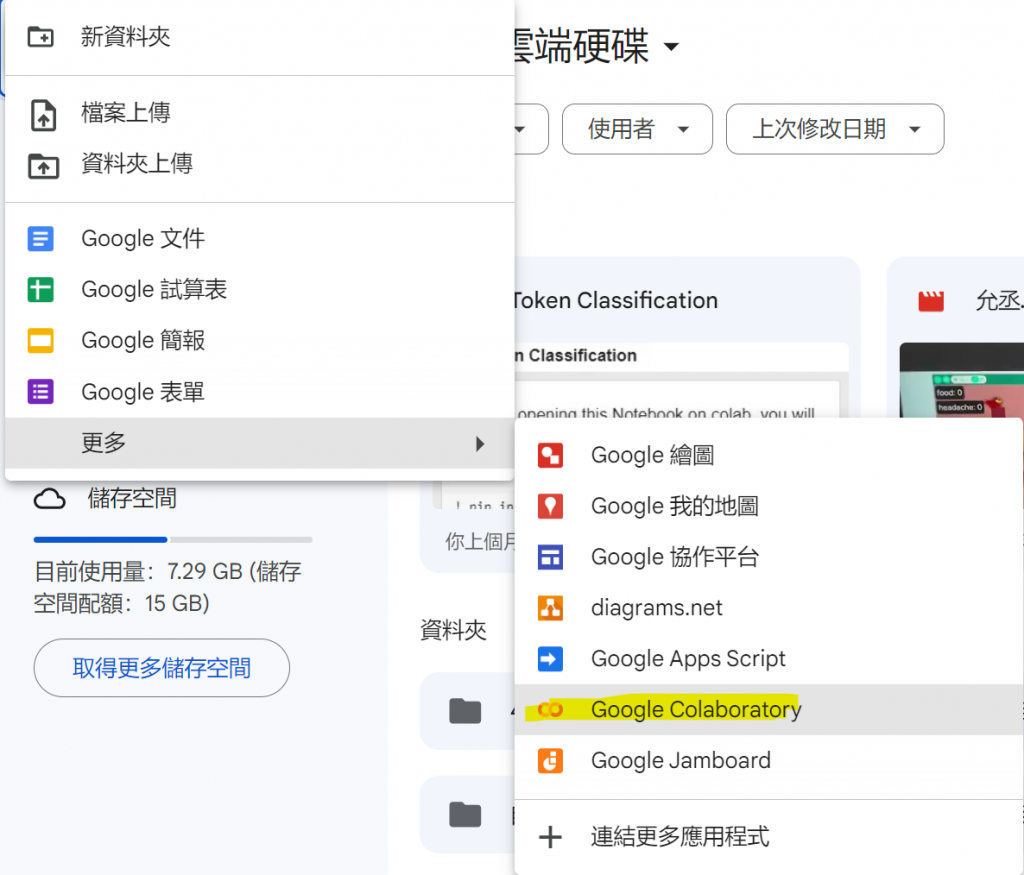Click the storage cloud icon
Viewport: 1024px width, 875px height.
pos(50,499)
